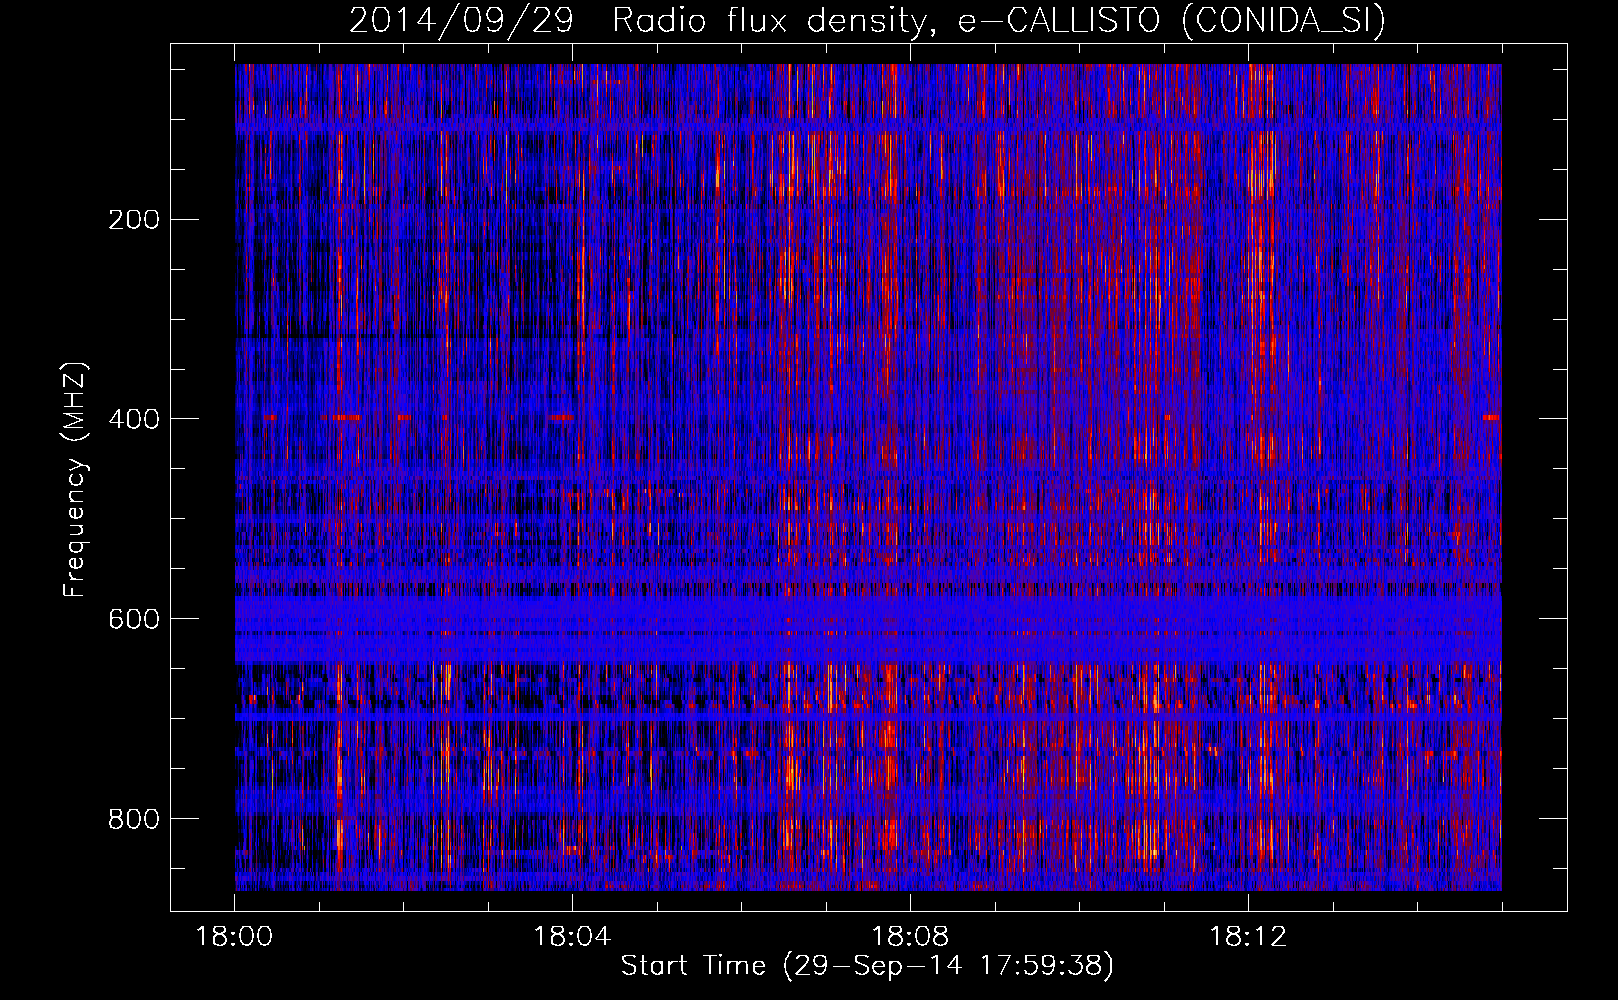1618x1000 pixels.
Task: Click the 18:04 time tick label
Action: [x=572, y=937]
